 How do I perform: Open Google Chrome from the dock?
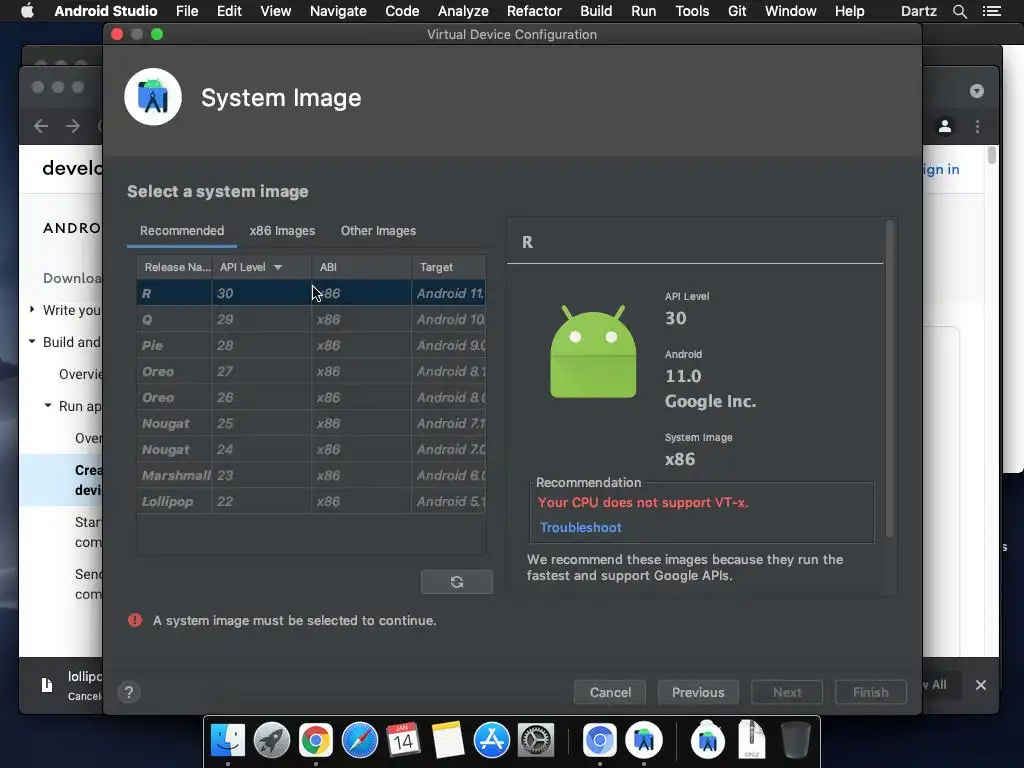pos(315,741)
